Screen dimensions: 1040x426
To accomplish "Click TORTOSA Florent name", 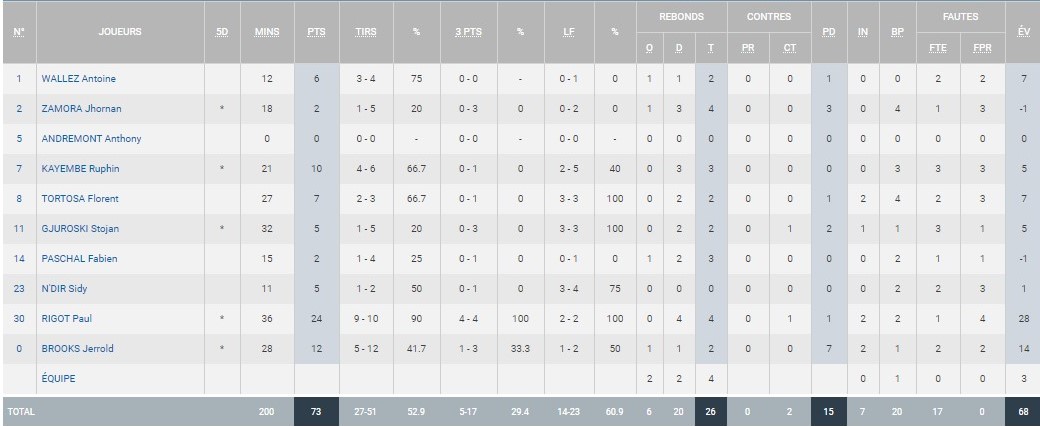I will coord(80,198).
